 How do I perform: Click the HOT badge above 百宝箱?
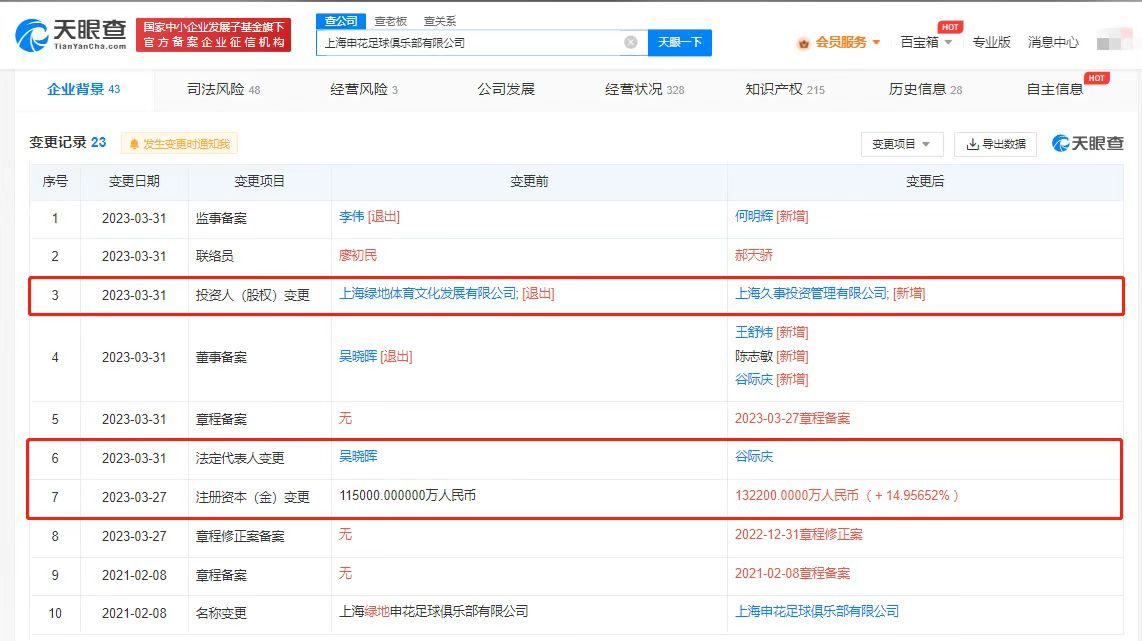948,27
